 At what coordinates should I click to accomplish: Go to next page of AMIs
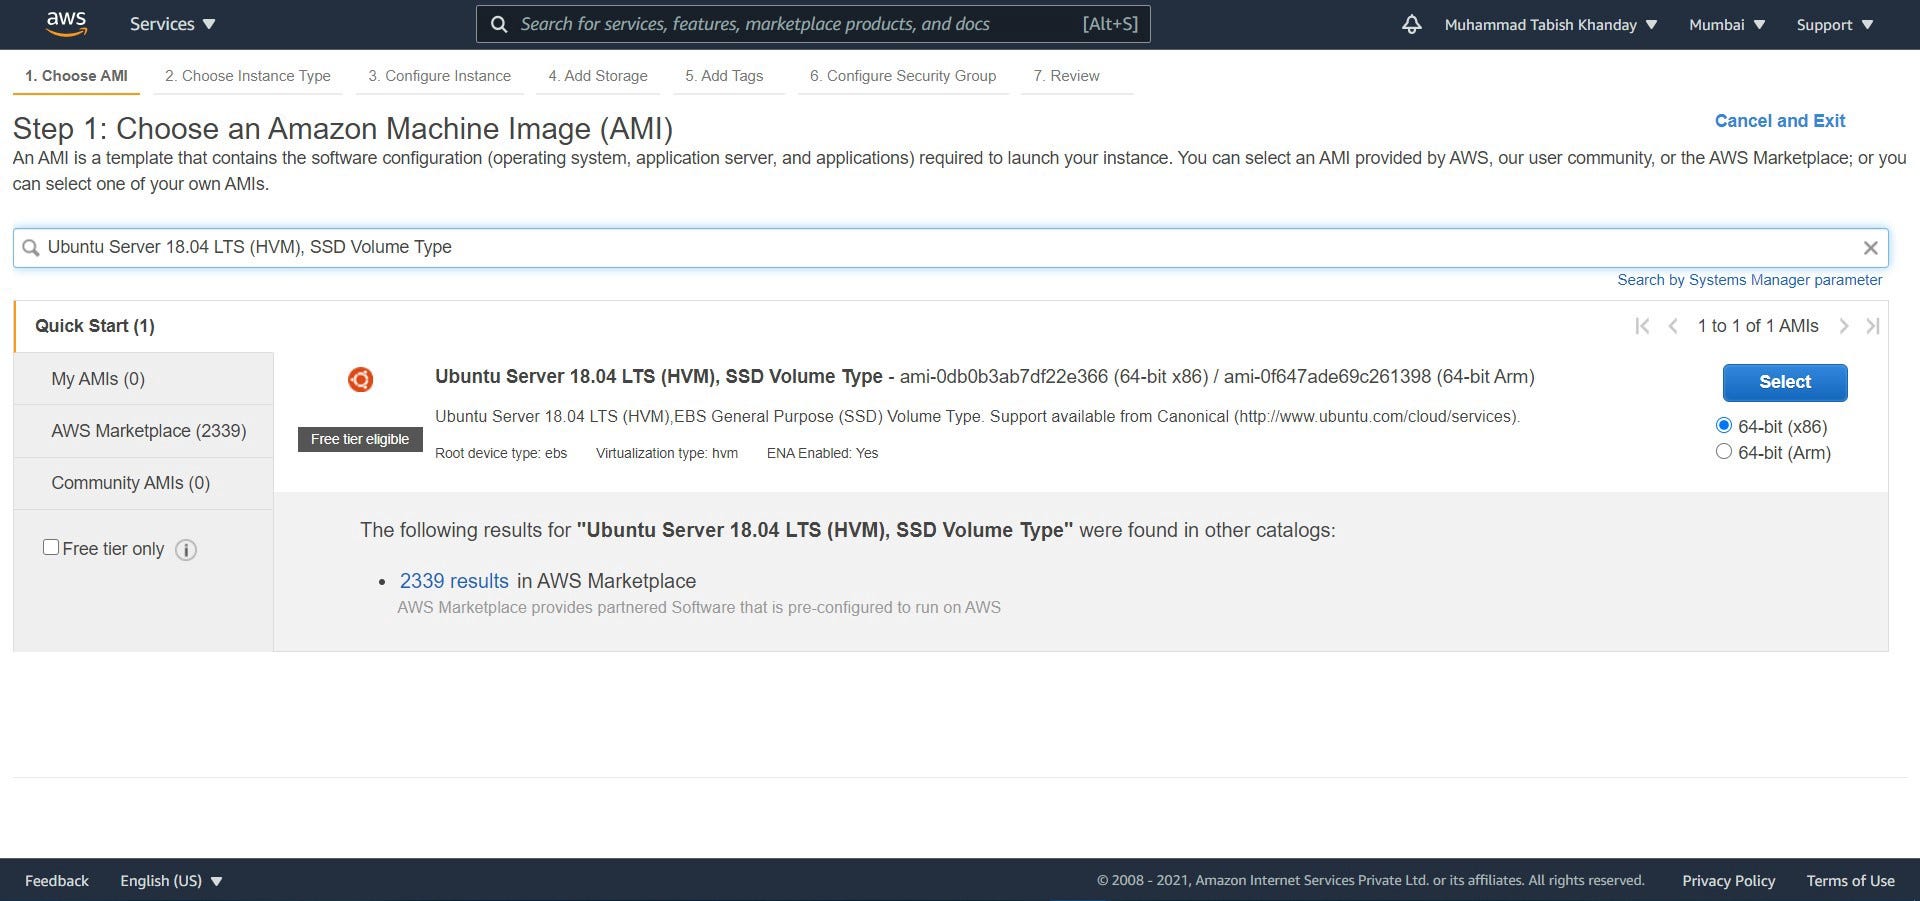click(x=1844, y=326)
